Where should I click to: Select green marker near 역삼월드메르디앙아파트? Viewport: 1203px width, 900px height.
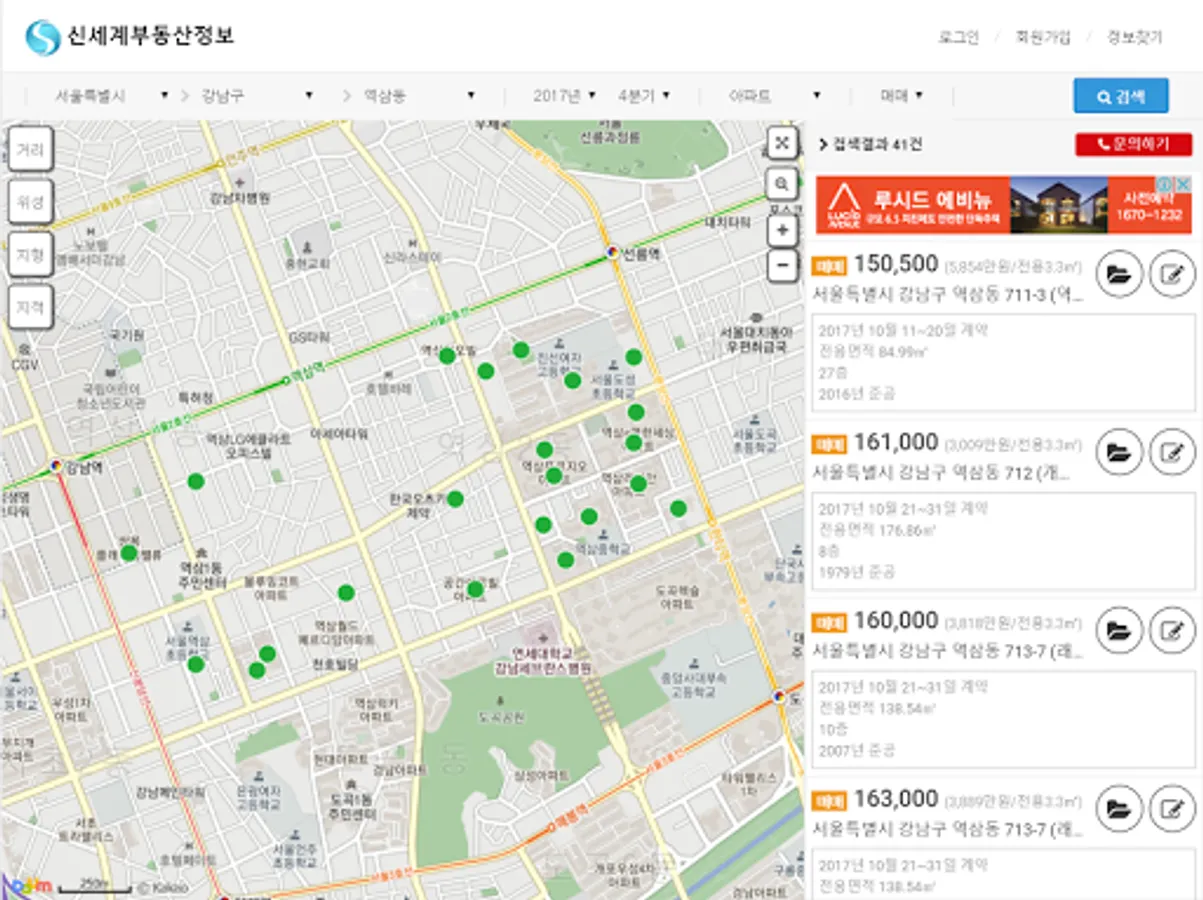pos(346,593)
